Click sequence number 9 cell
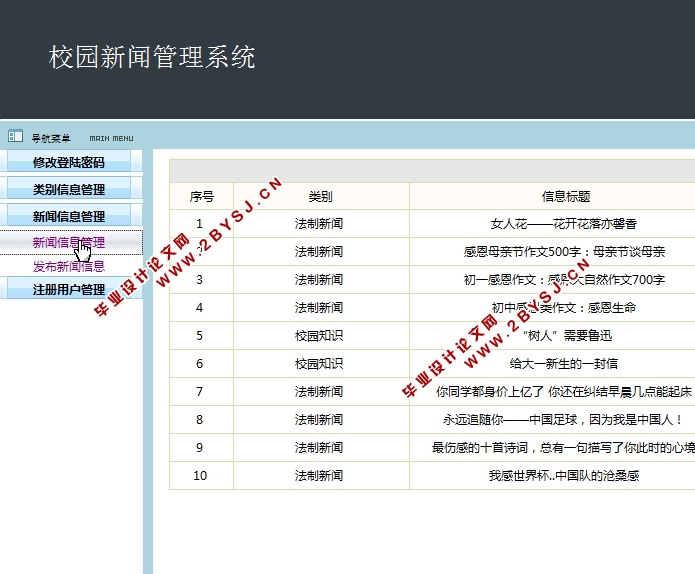 coord(200,447)
